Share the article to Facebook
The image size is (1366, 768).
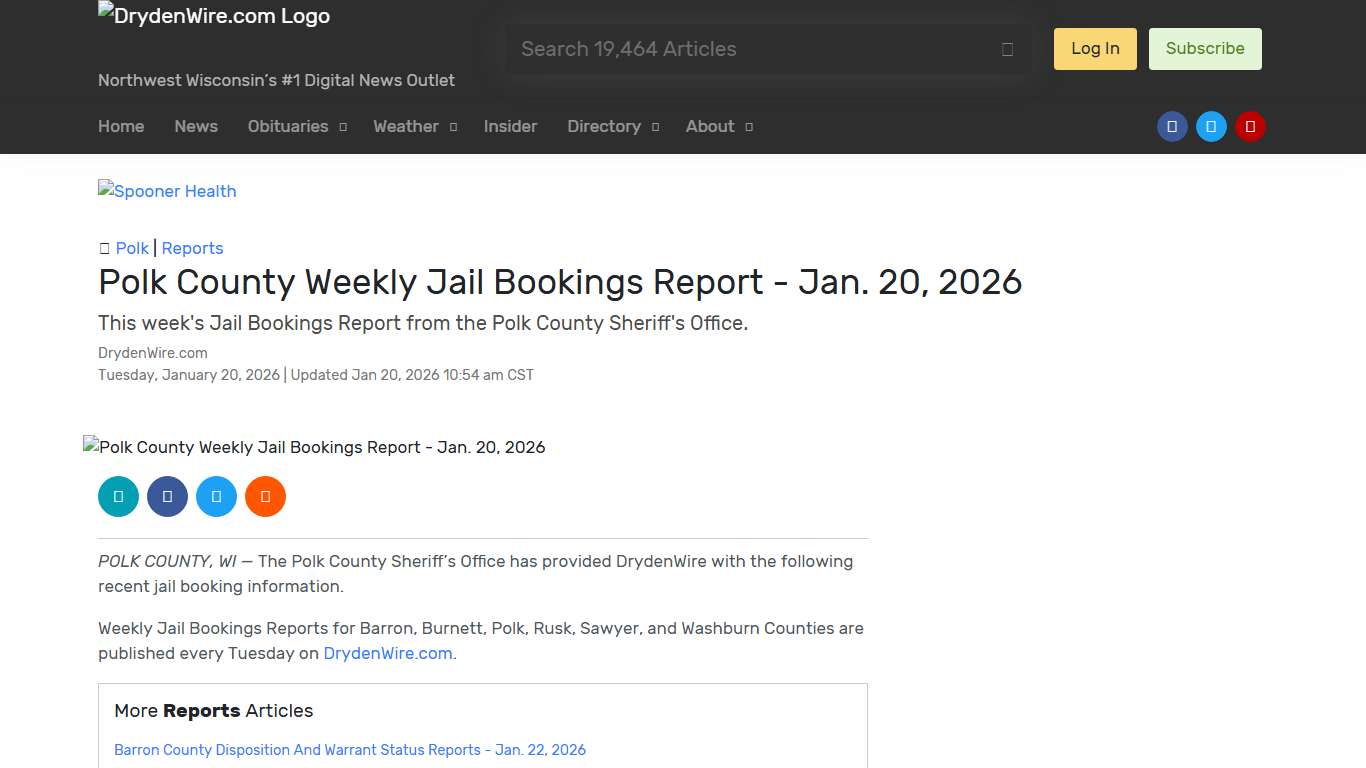[167, 496]
